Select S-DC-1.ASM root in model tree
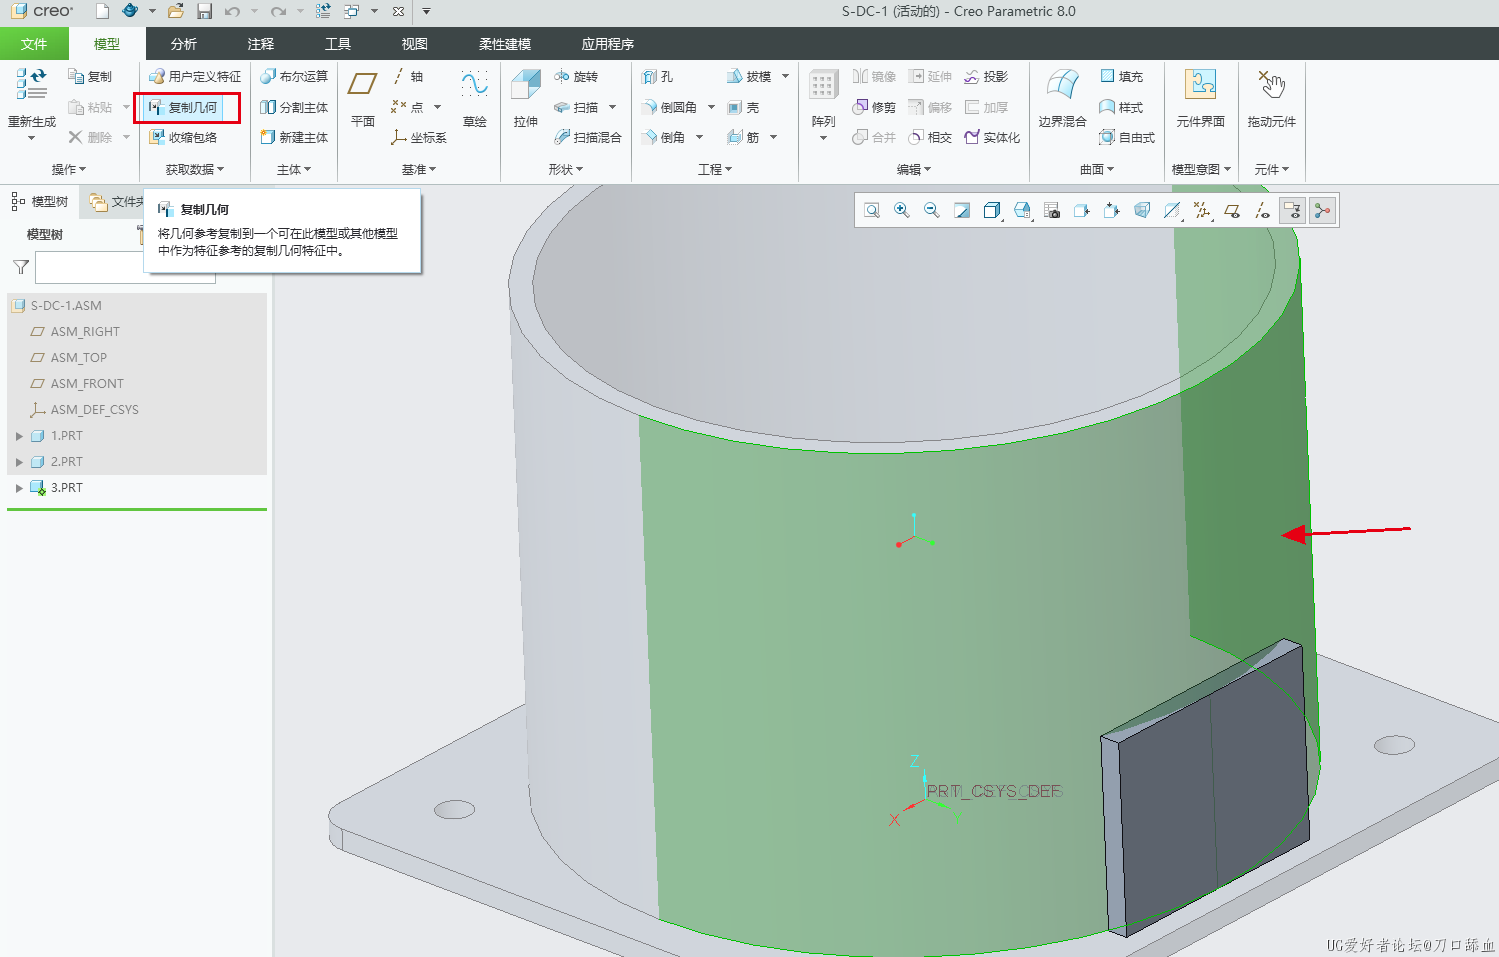 pyautogui.click(x=66, y=306)
